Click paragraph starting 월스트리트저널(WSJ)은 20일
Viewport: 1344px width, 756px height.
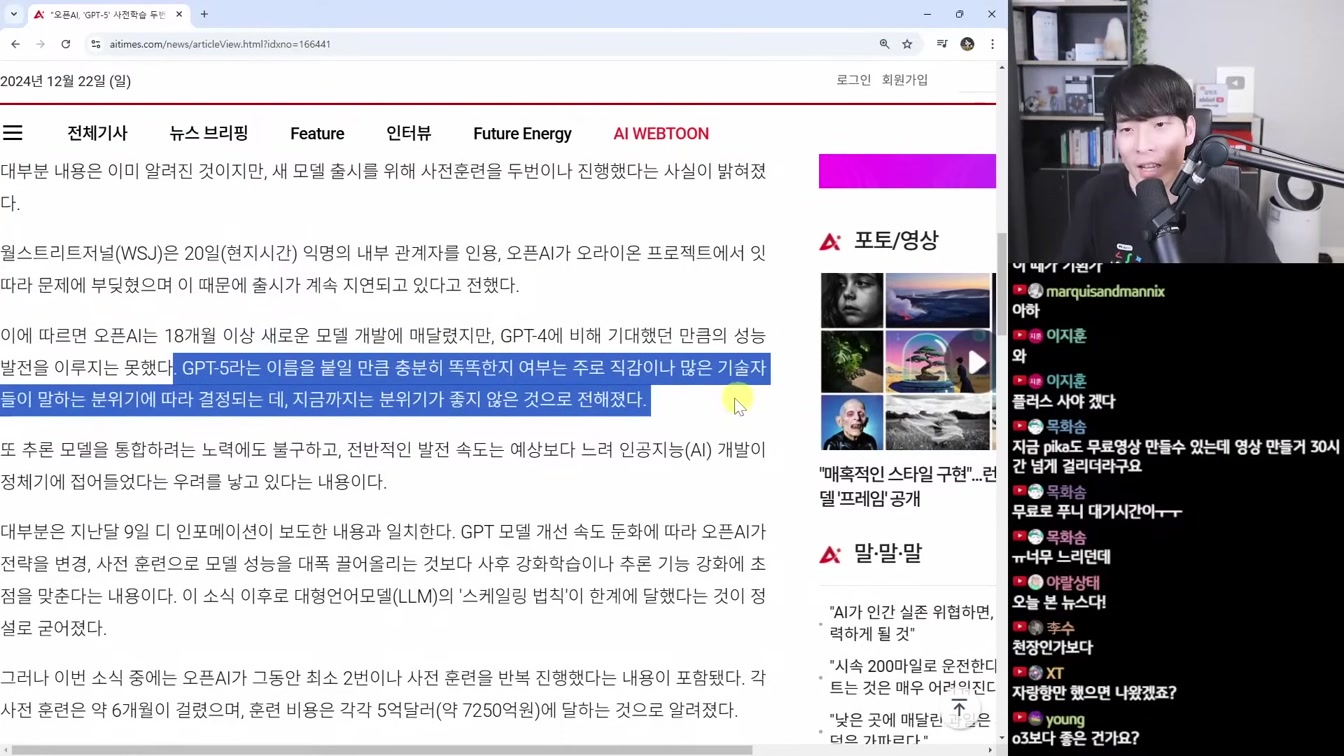click(383, 269)
